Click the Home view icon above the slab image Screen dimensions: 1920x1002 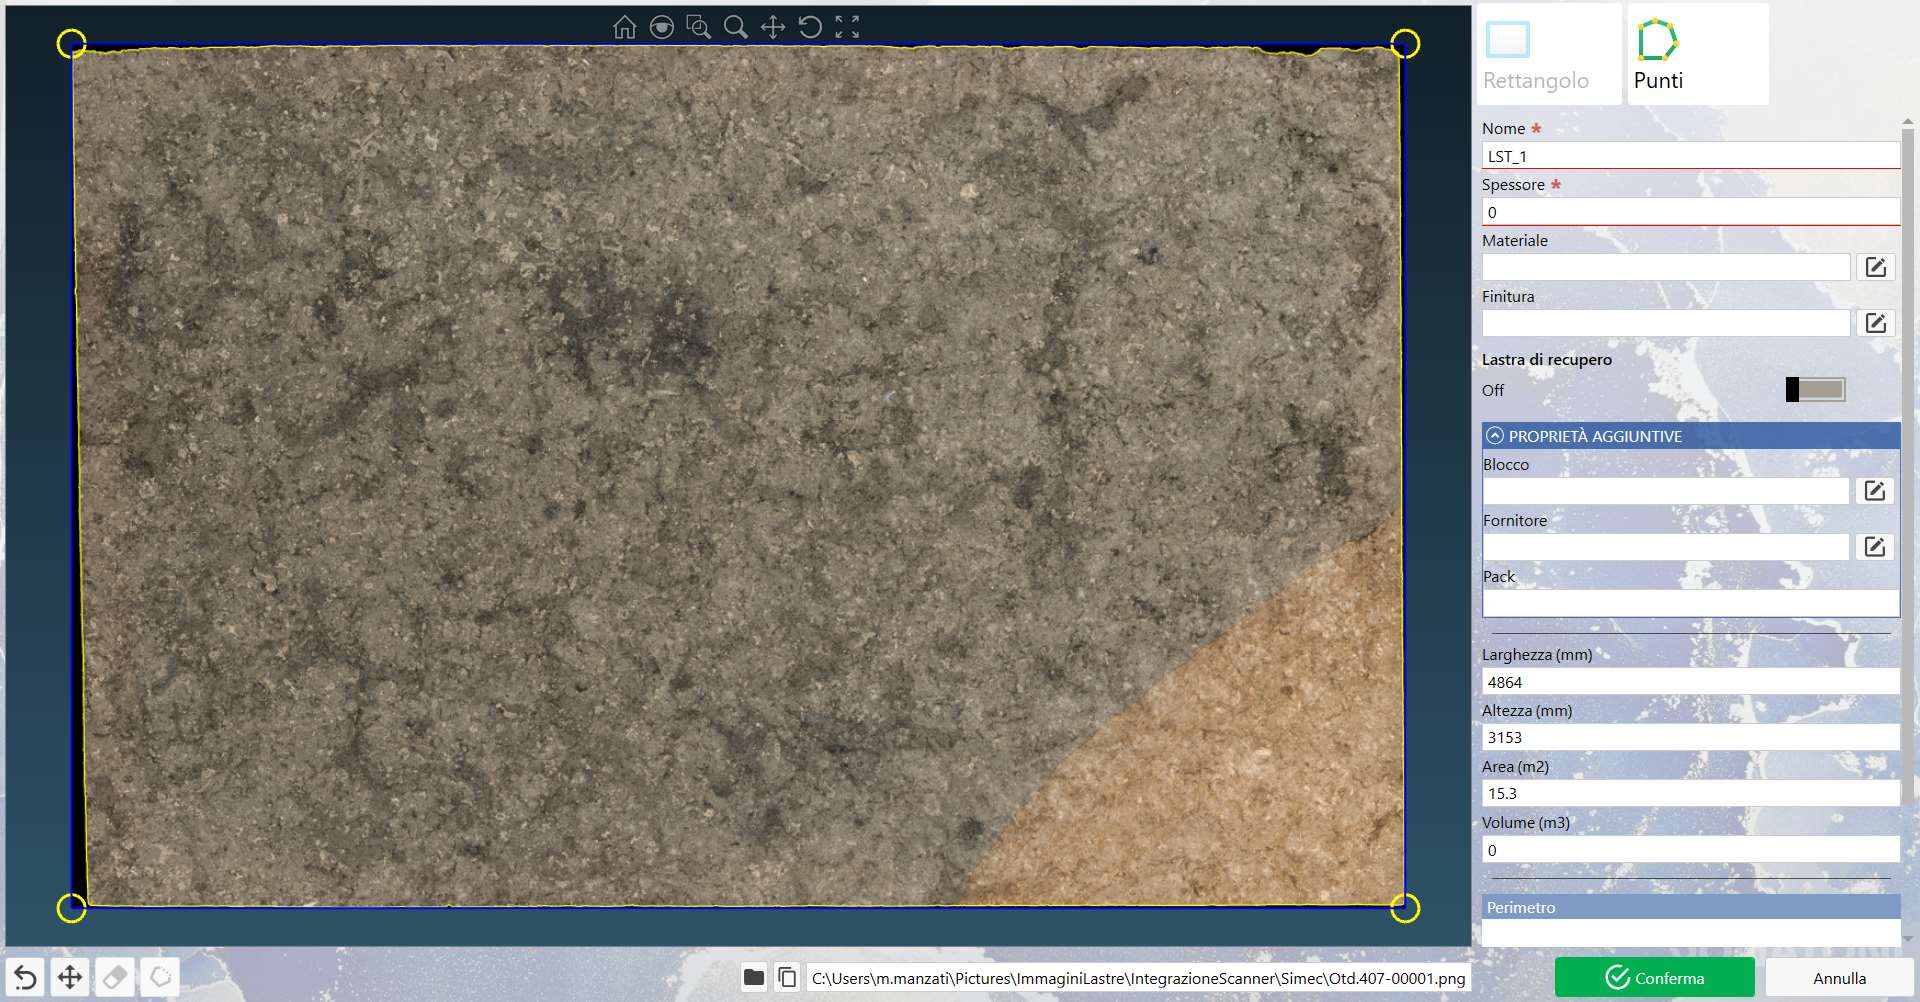coord(624,27)
